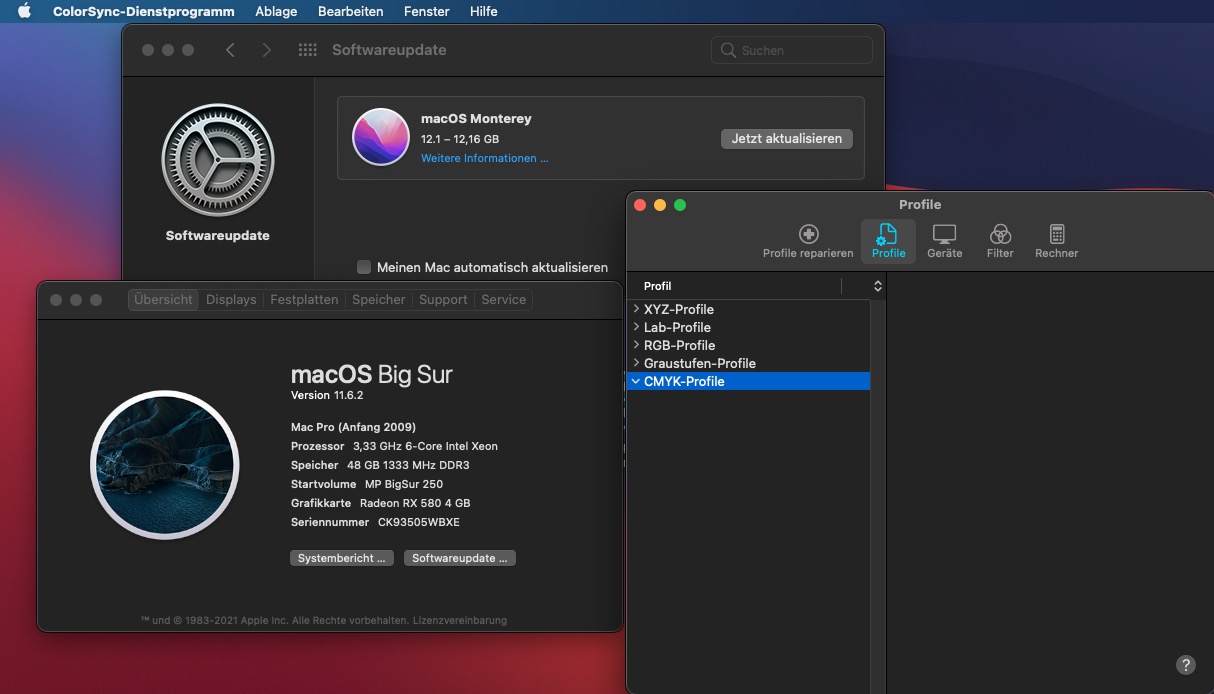Select RGB-Profile row label
The image size is (1214, 694).
point(680,345)
